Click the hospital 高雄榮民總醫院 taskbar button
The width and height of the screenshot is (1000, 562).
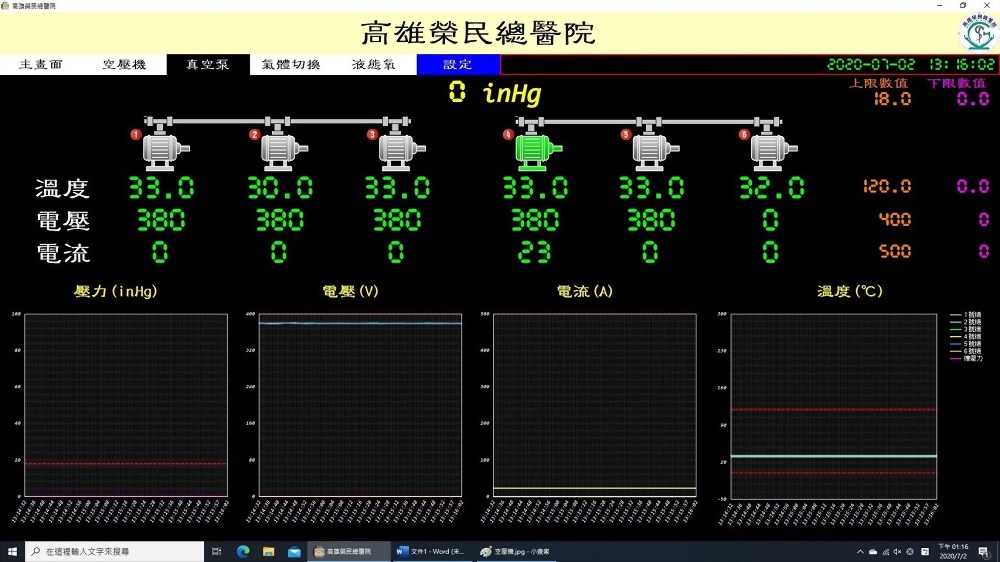[349, 551]
